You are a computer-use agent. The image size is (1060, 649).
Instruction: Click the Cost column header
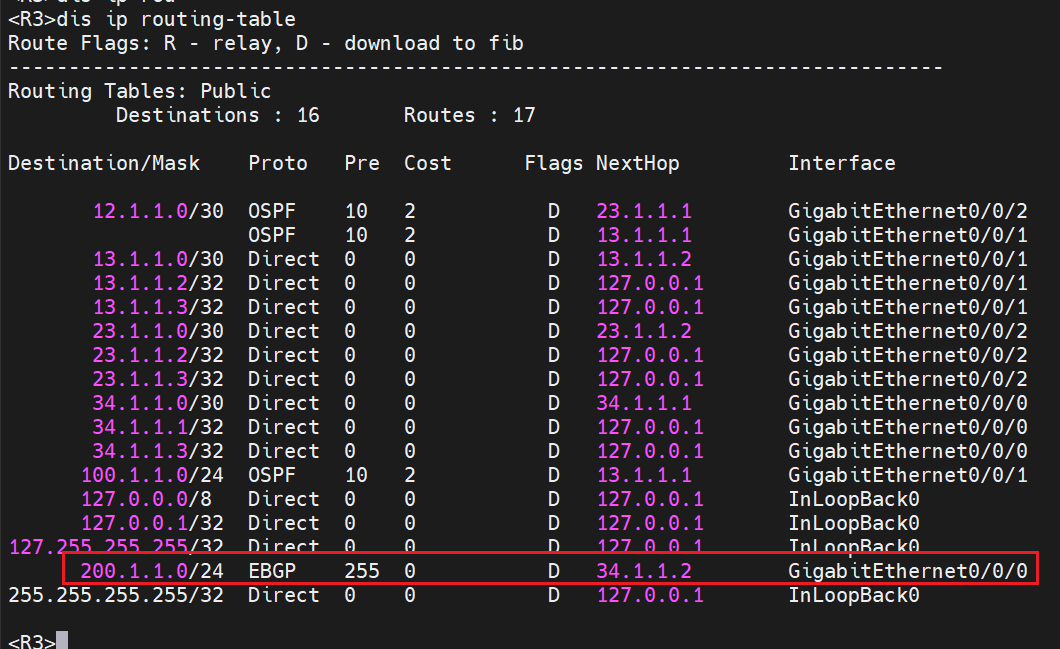pyautogui.click(x=427, y=163)
